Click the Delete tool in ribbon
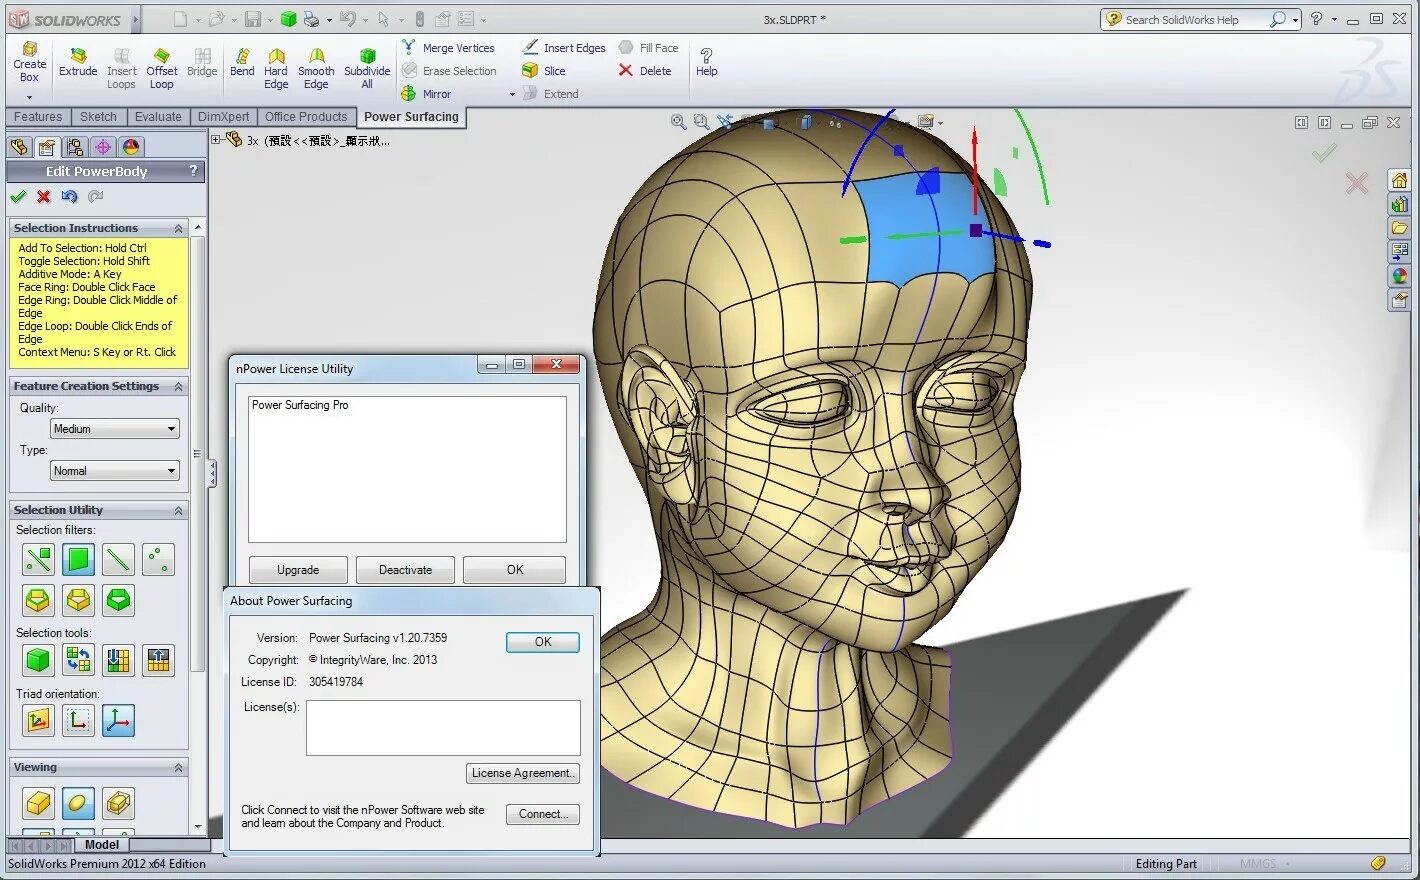This screenshot has height=880, width=1420. [x=645, y=71]
